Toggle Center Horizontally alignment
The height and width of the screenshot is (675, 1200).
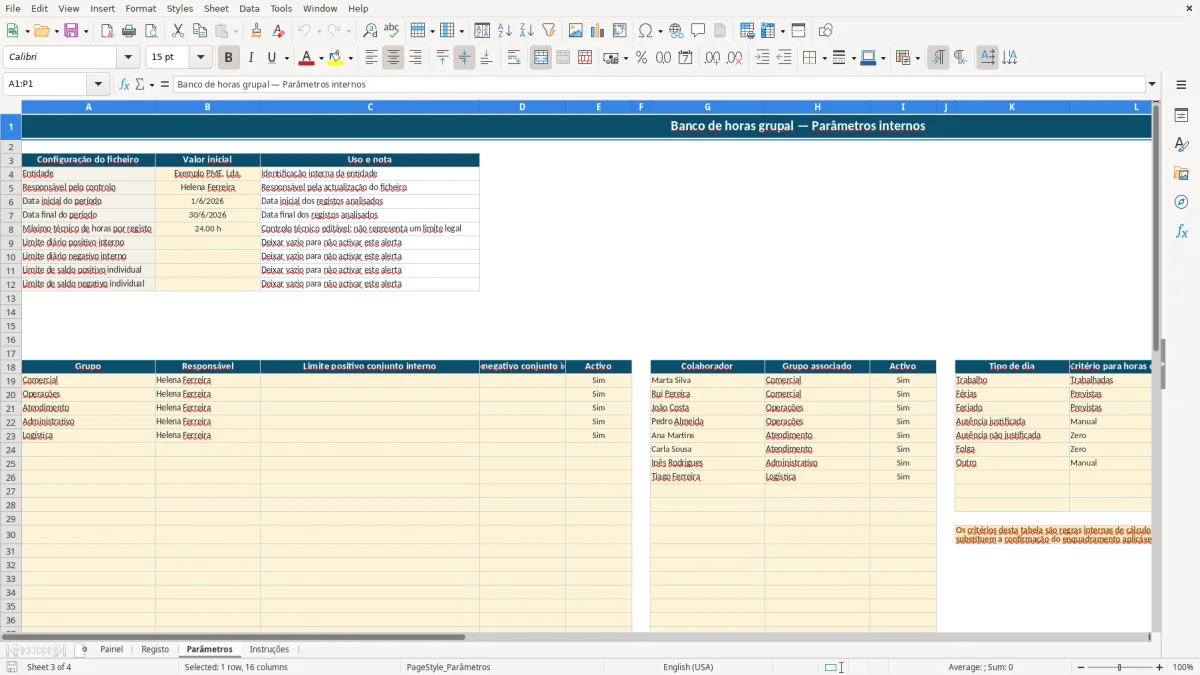(x=393, y=58)
